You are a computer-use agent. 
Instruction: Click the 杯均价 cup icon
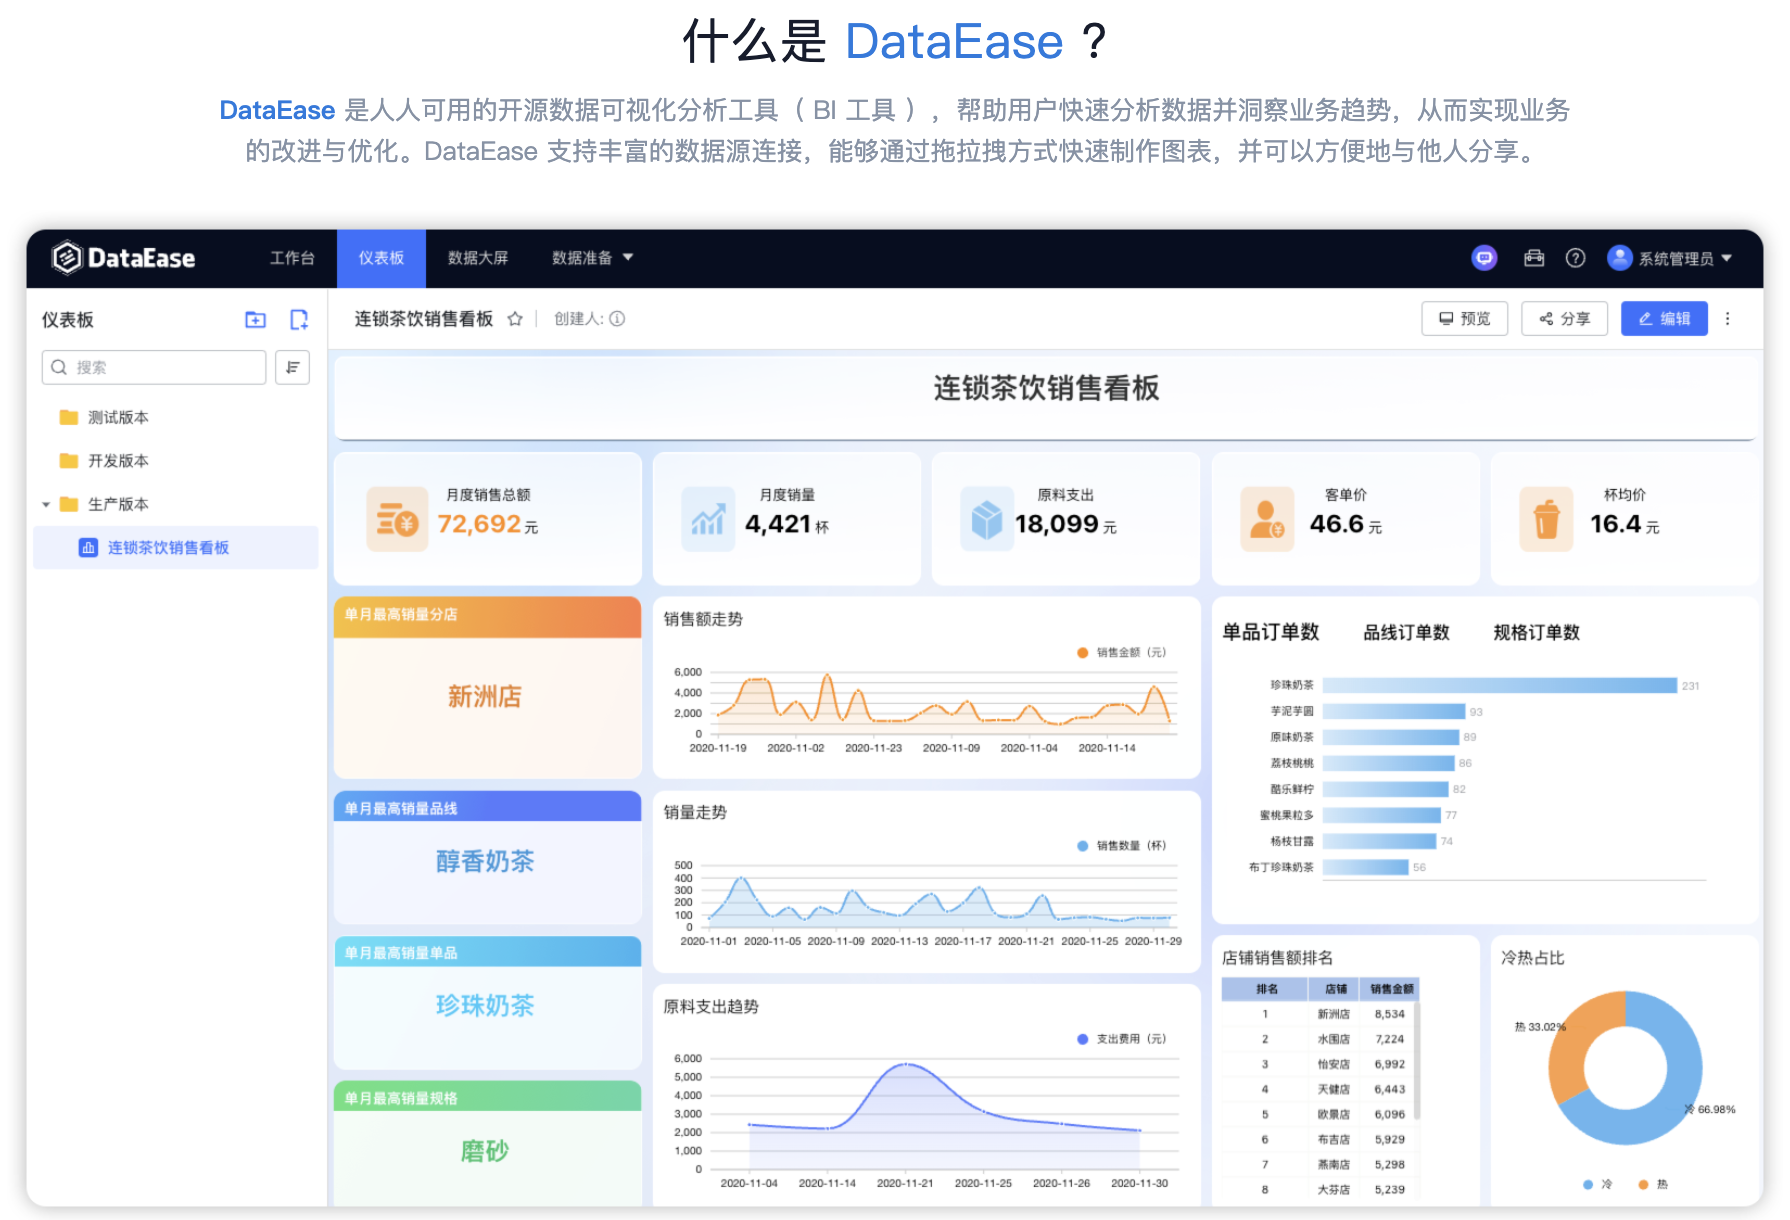coord(1546,519)
